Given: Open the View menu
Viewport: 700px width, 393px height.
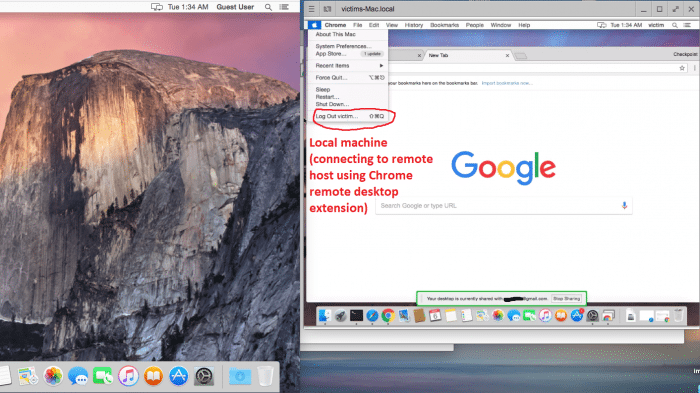Looking at the screenshot, I should coord(392,25).
